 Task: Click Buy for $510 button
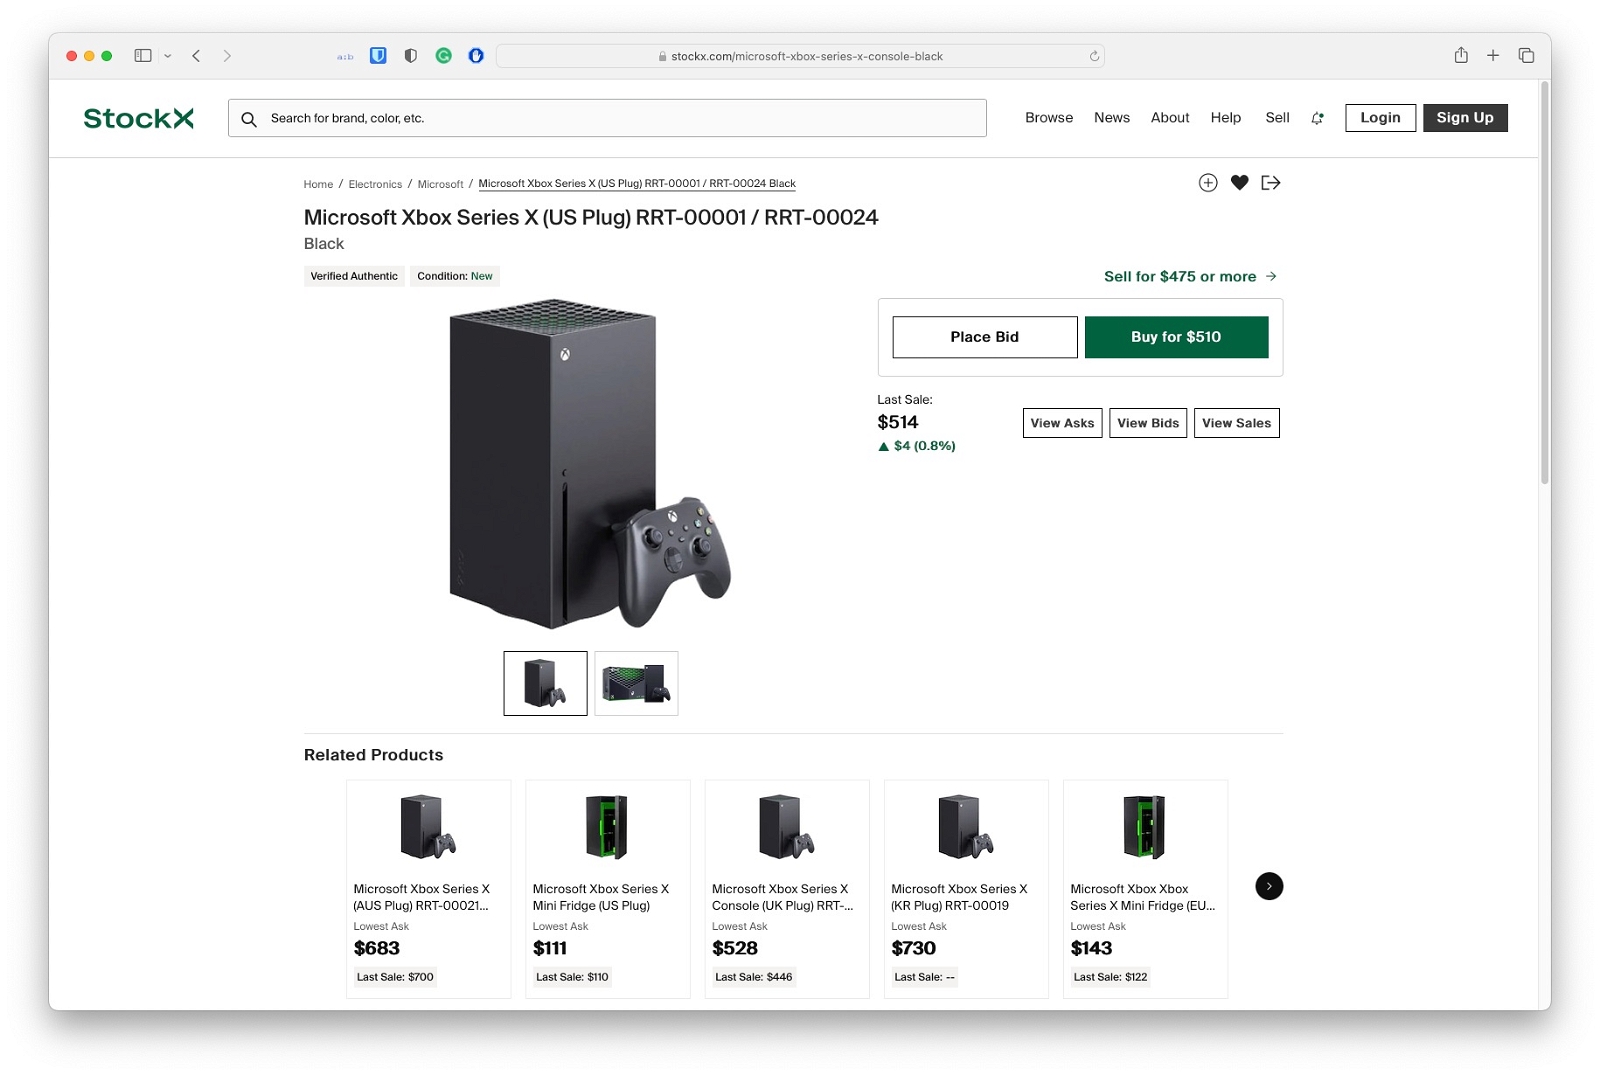1176,337
